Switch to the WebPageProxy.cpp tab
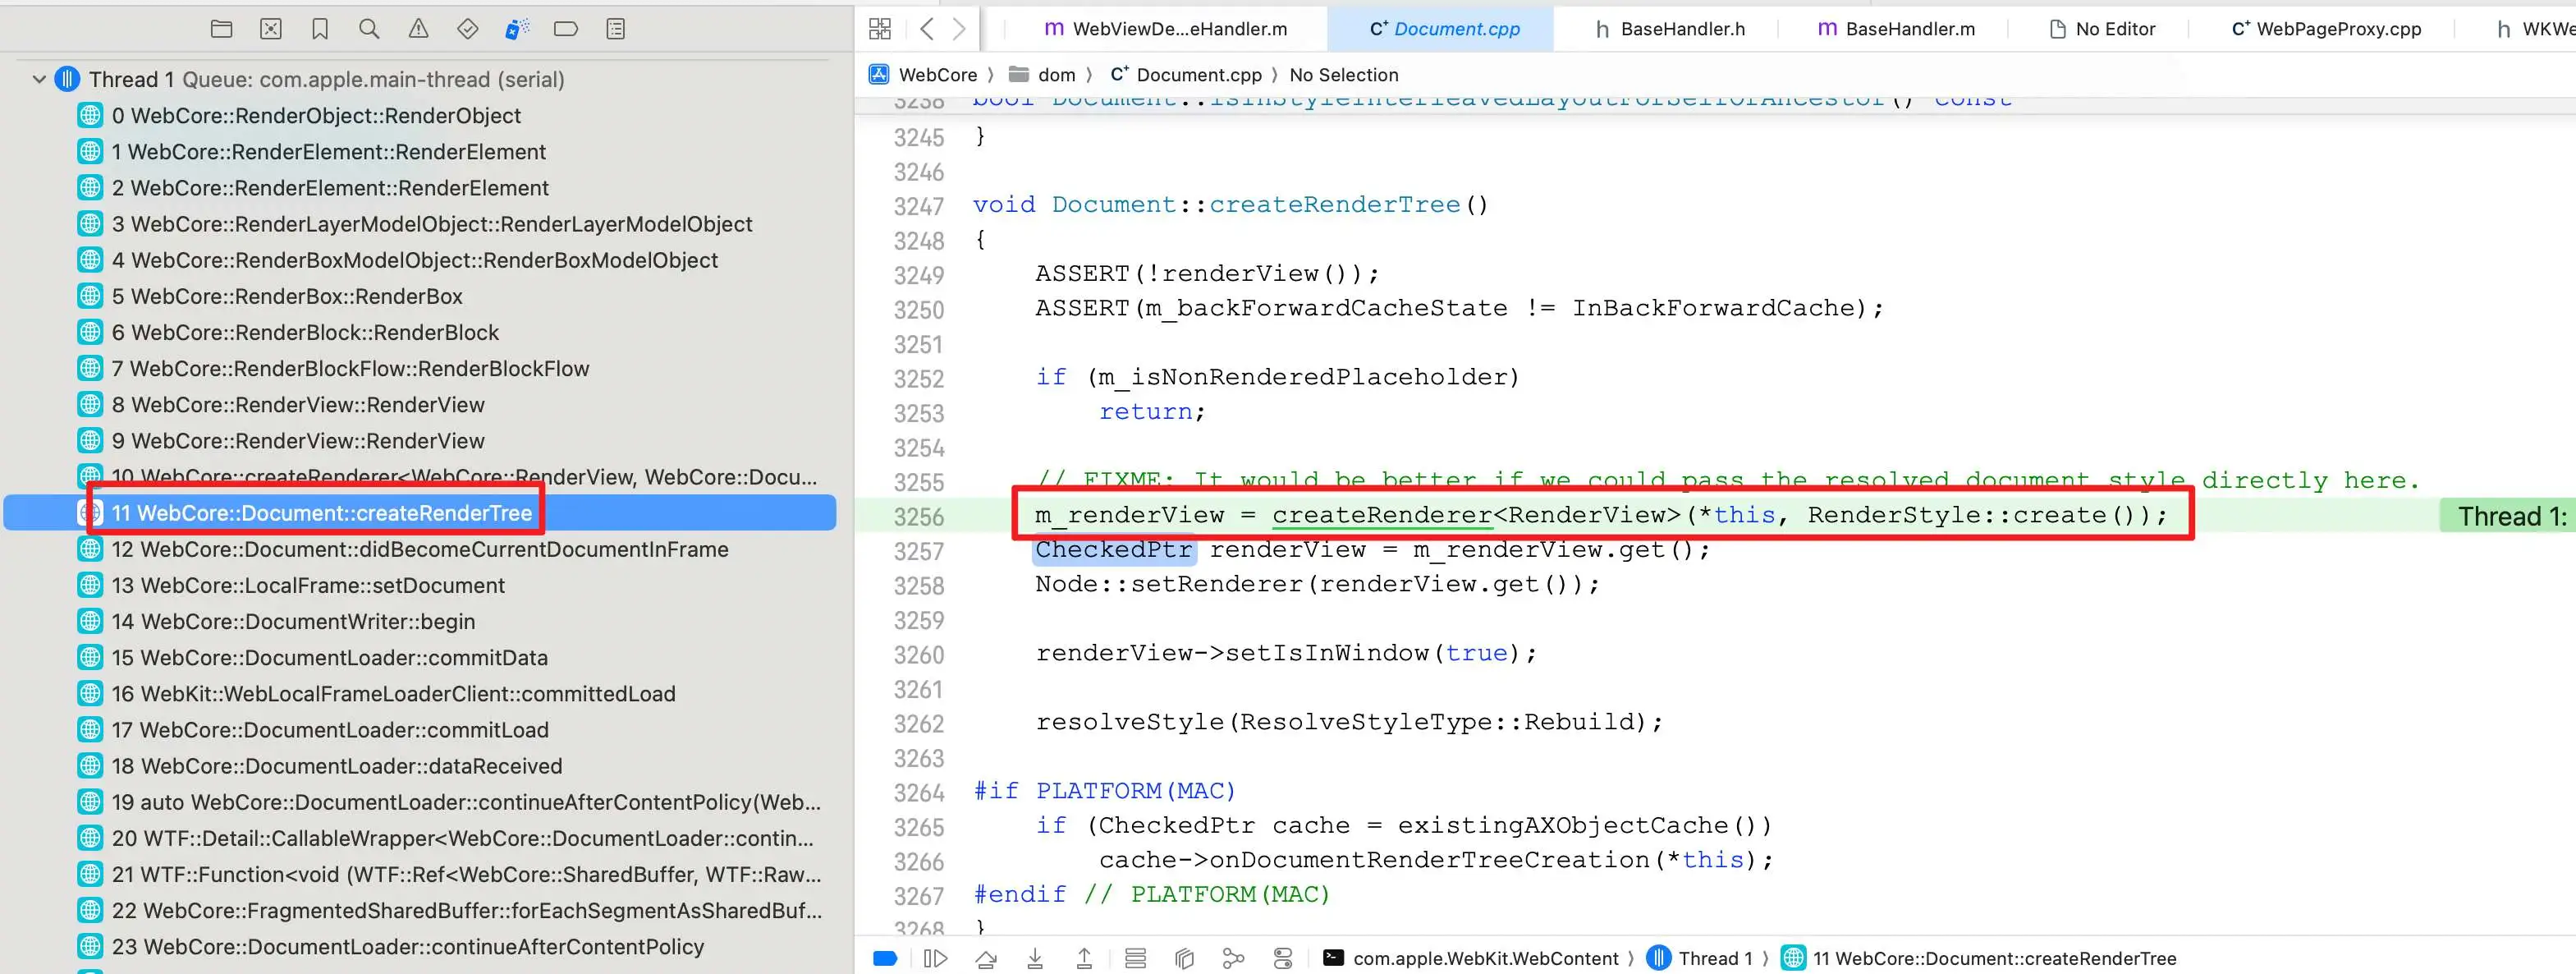The image size is (2576, 974). (x=2337, y=29)
